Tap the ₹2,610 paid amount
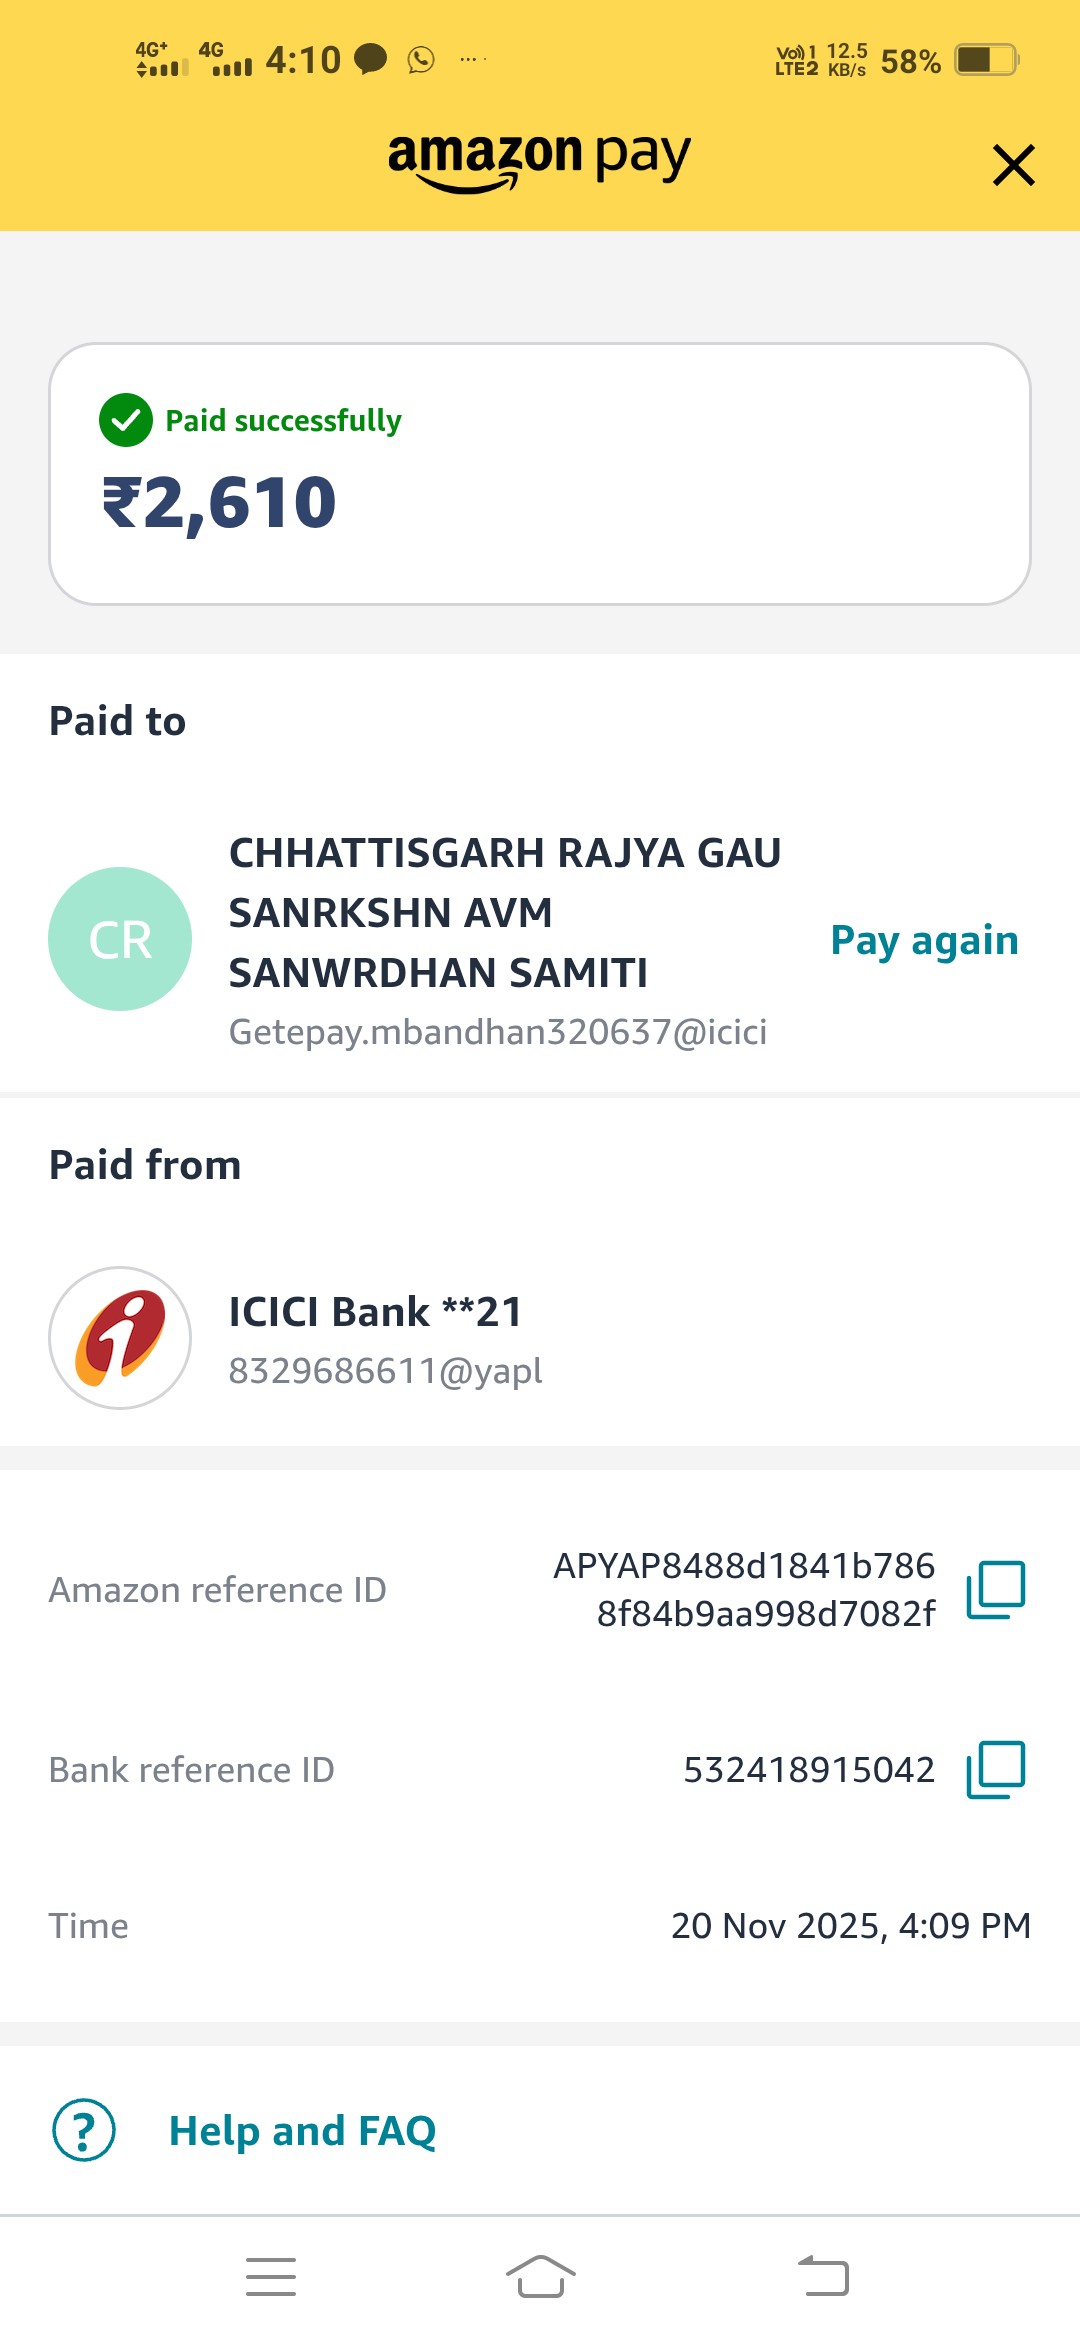Screen dimensions: 1080x2340 coord(220,502)
